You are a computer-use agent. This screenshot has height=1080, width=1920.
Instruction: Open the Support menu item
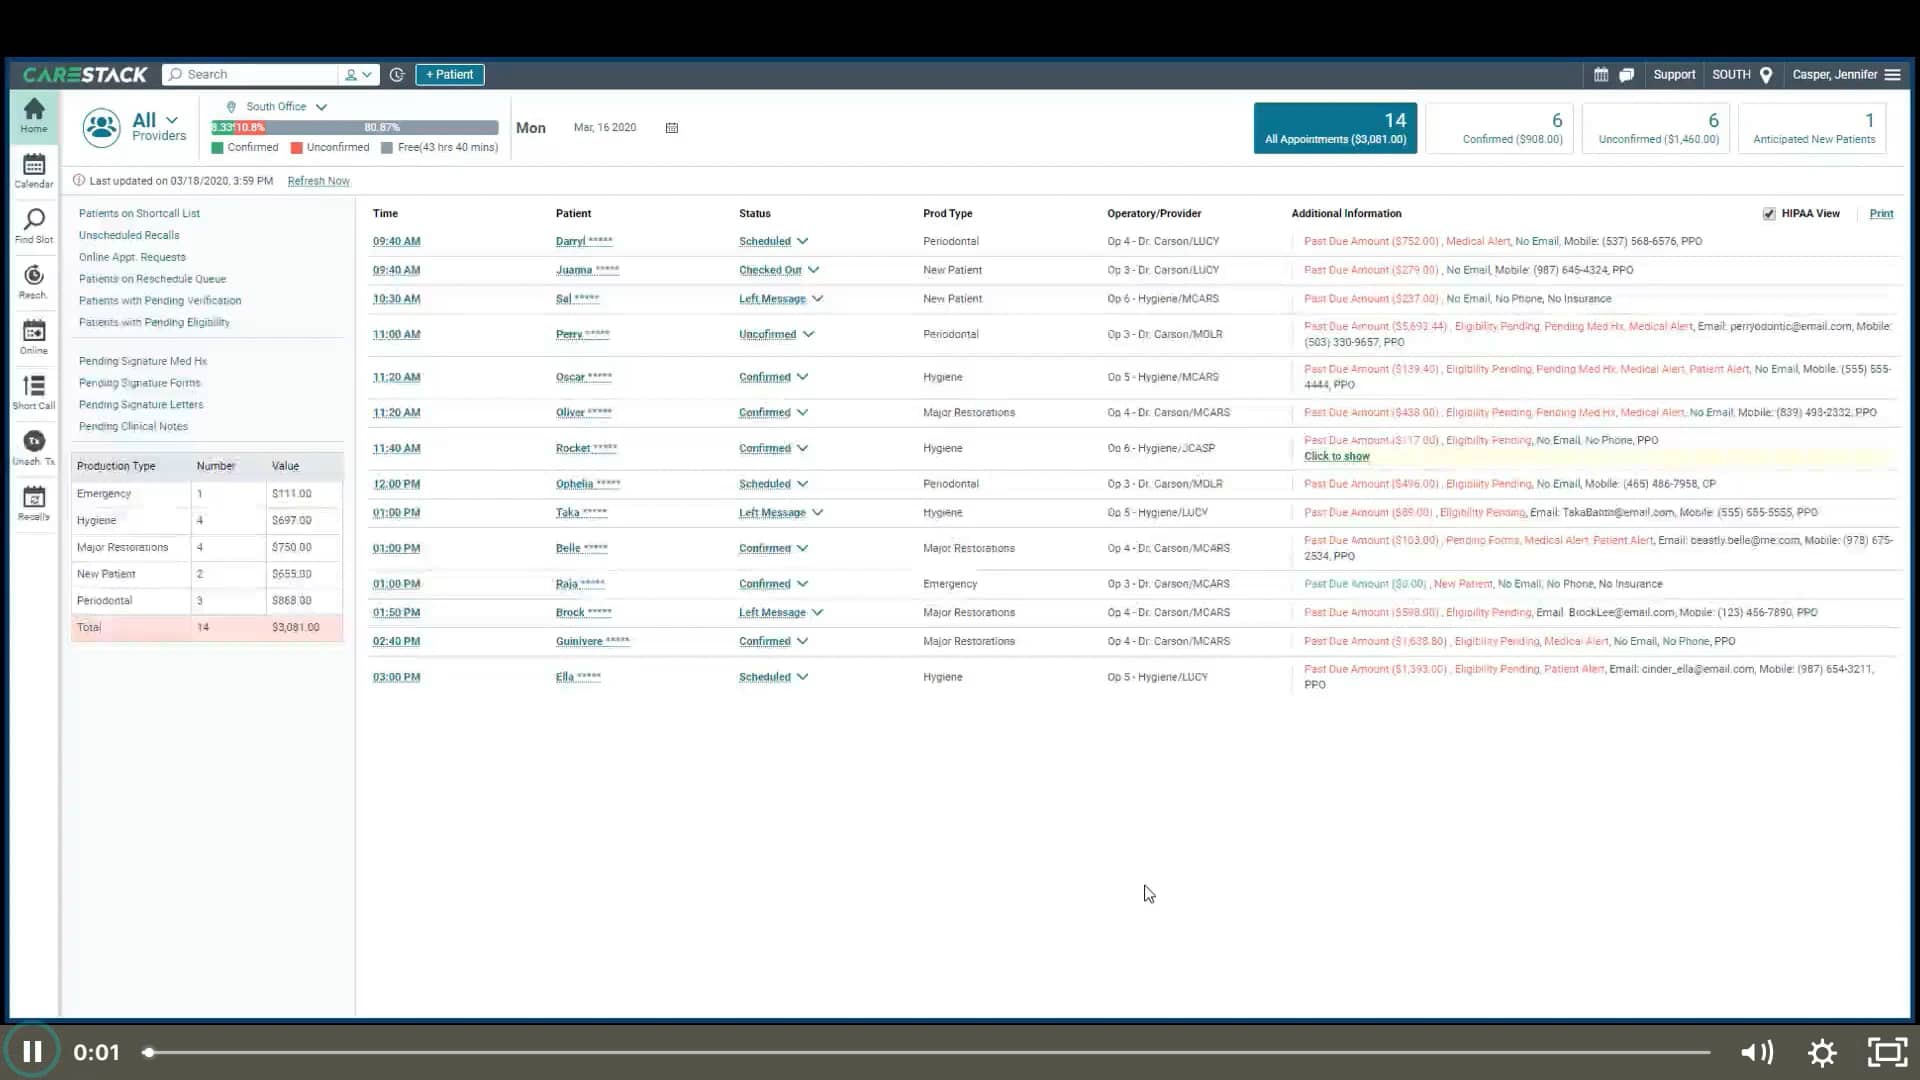(x=1673, y=74)
